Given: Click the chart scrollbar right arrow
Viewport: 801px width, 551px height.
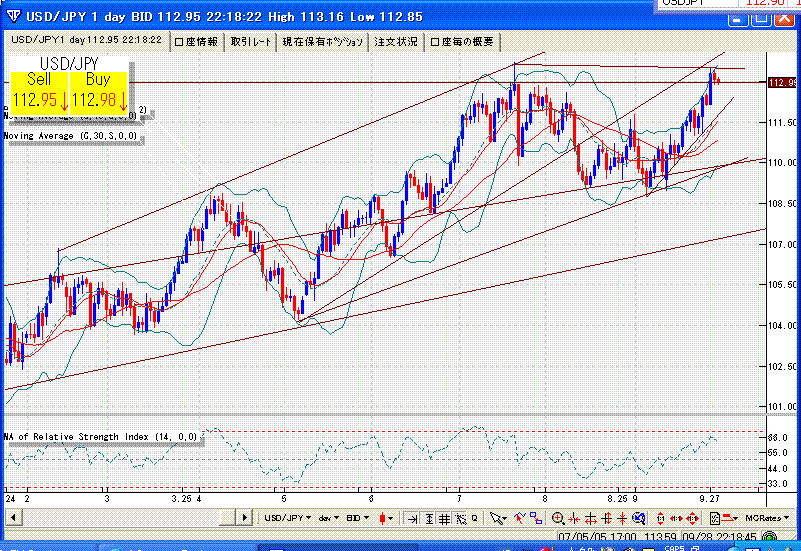Looking at the screenshot, I should 243,518.
